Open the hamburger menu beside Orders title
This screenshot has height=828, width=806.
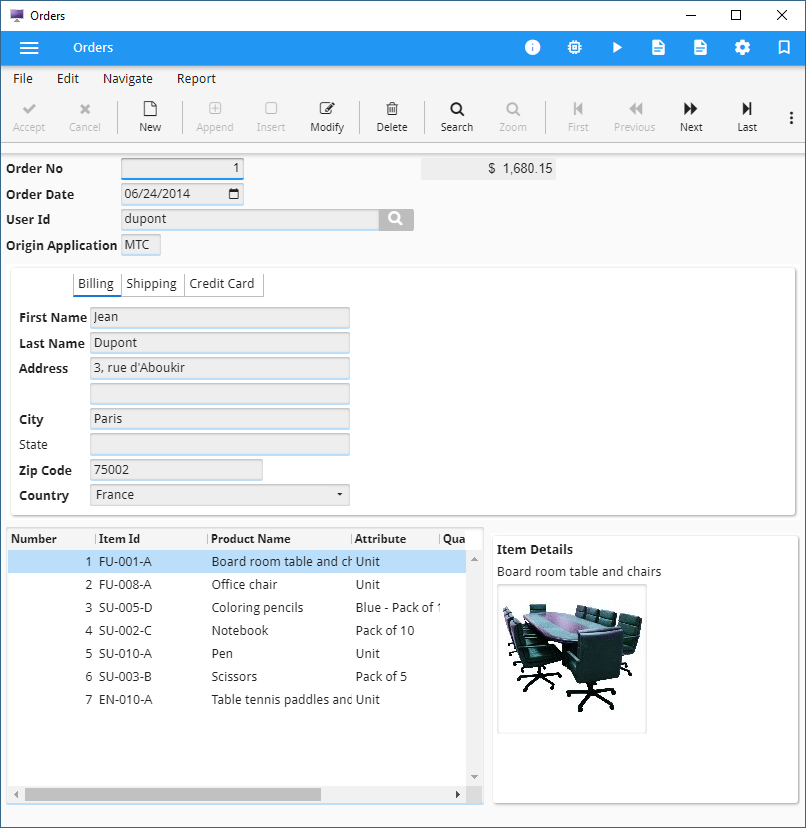(29, 47)
